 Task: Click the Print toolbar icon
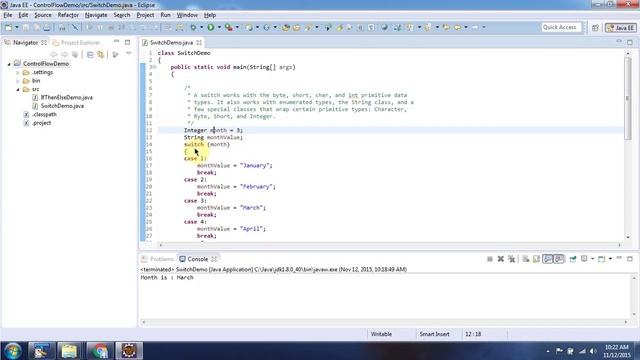pos(47,27)
